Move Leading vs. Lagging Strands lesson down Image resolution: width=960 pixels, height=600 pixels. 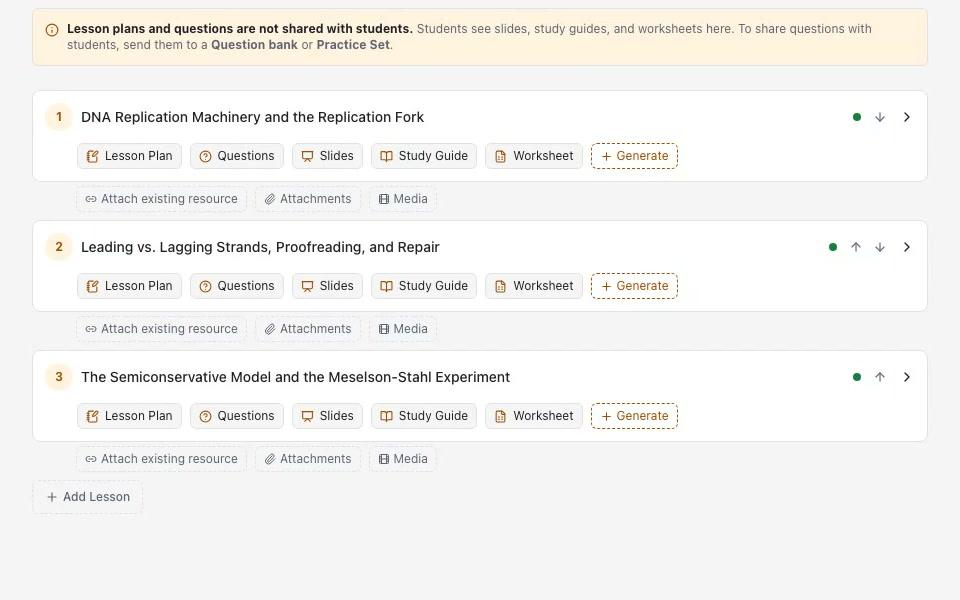click(x=880, y=247)
